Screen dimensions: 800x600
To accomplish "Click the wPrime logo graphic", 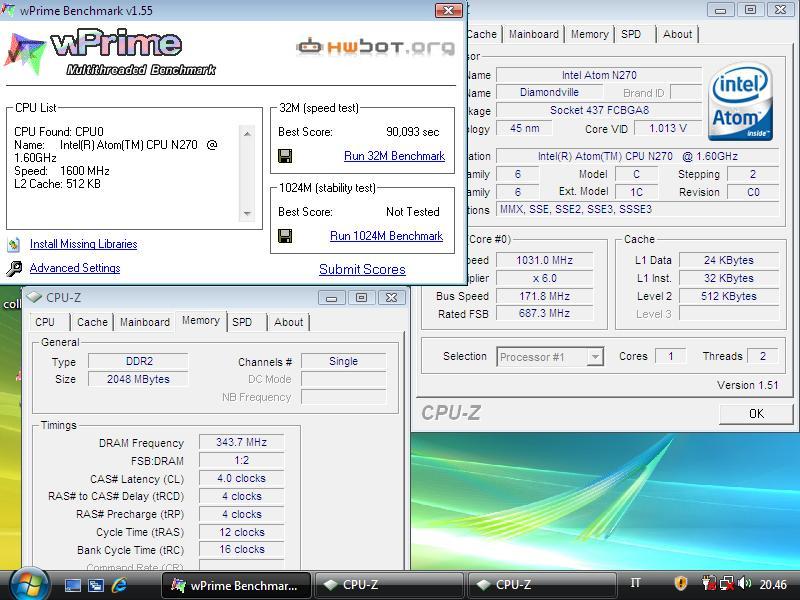I will click(110, 52).
